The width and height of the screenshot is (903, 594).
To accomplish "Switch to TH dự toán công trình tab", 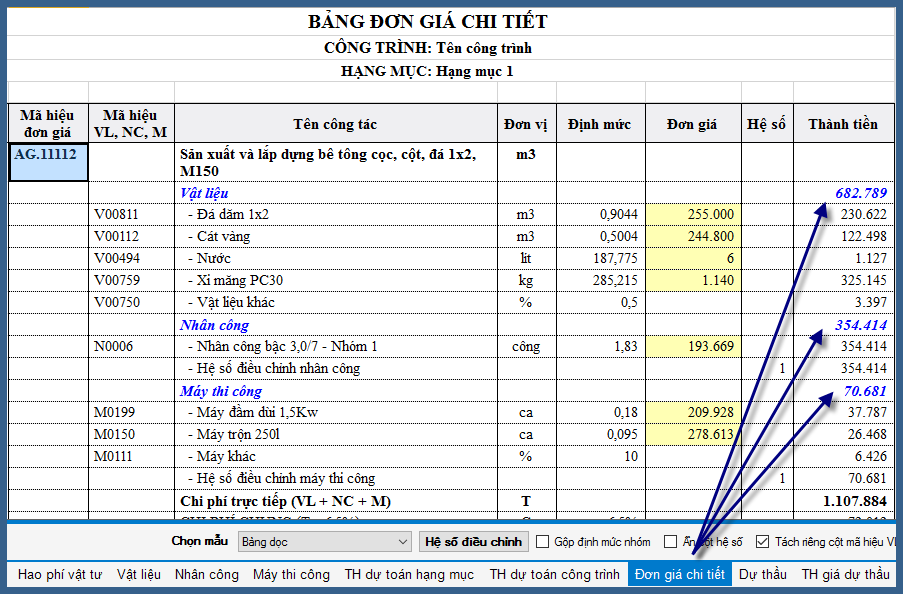I will pos(554,575).
